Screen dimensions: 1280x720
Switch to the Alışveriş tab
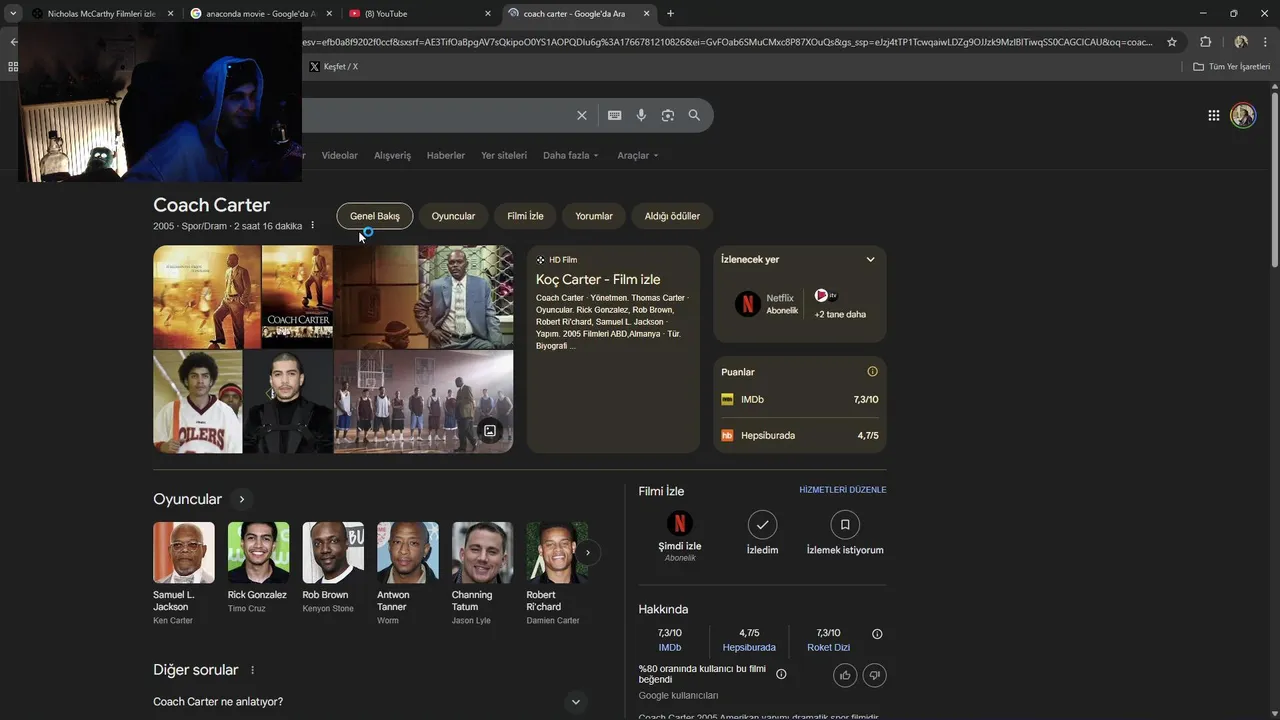pos(392,155)
